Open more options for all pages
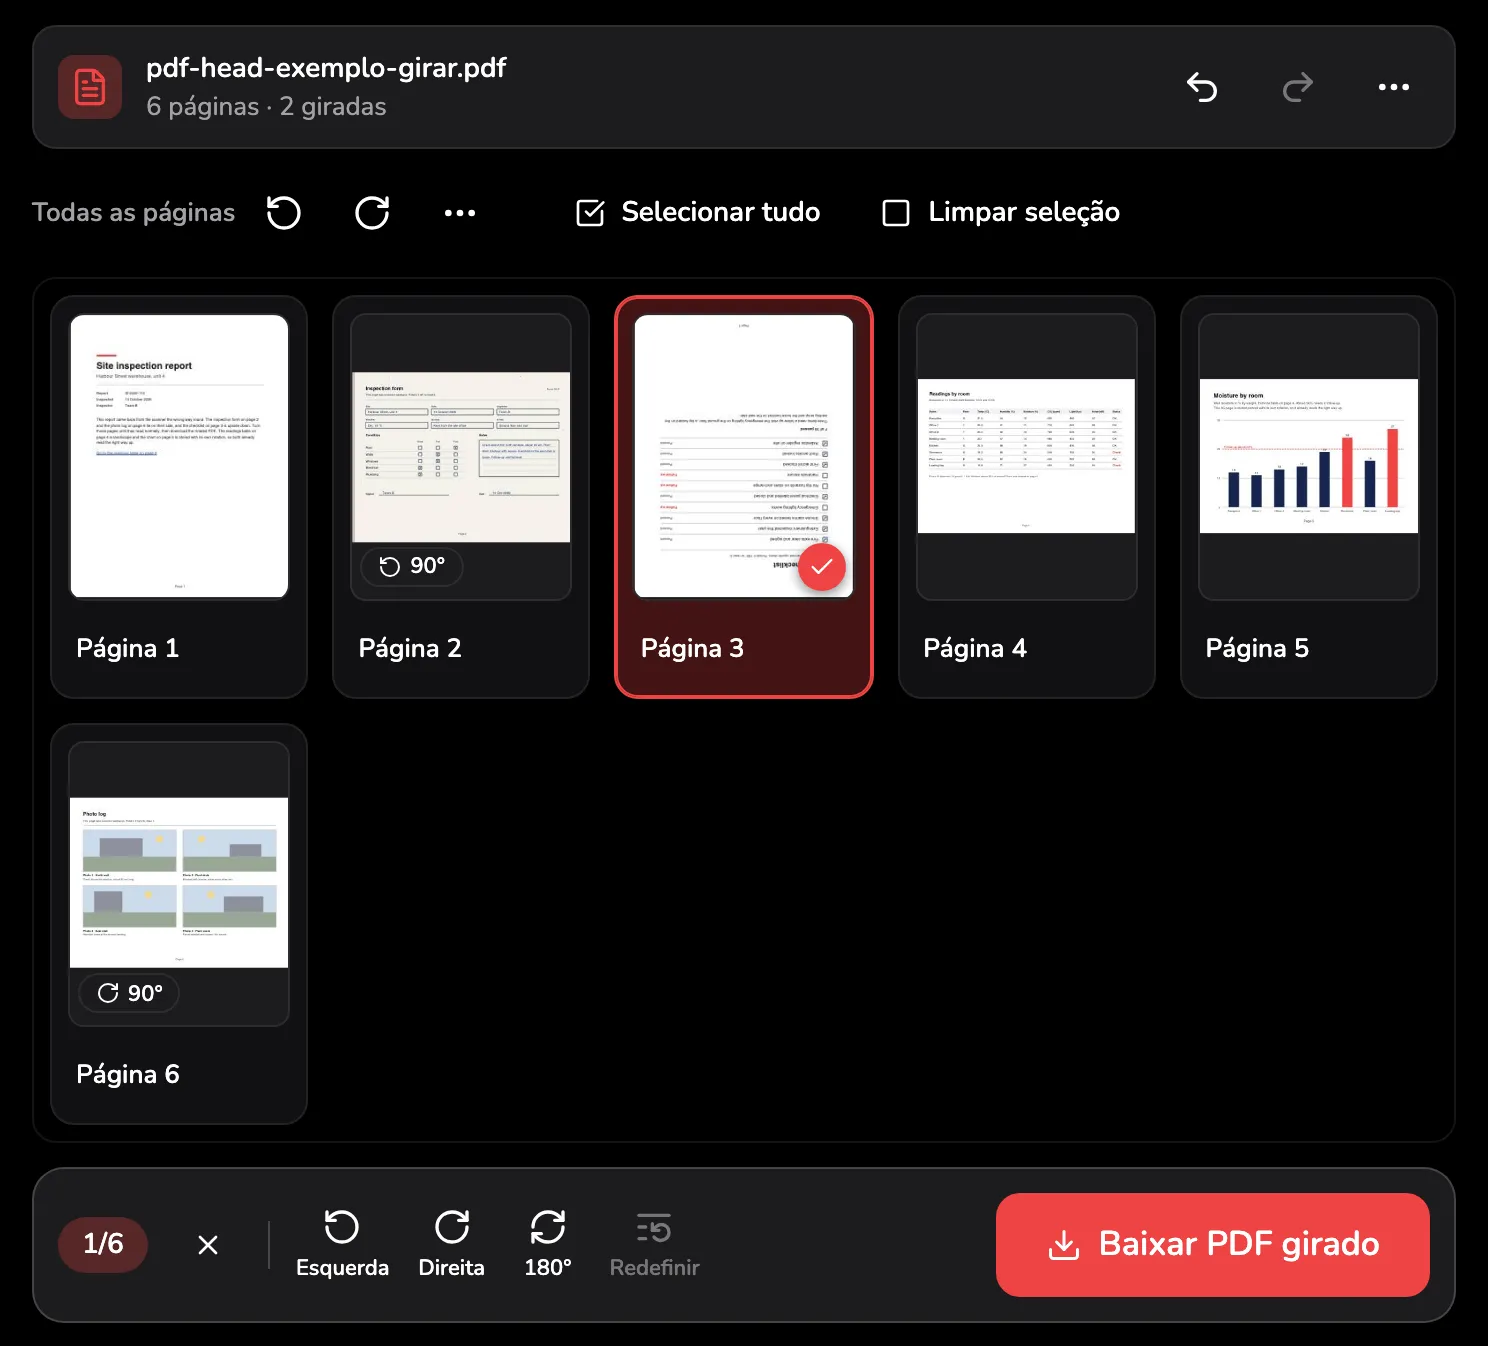Image resolution: width=1488 pixels, height=1346 pixels. pyautogui.click(x=460, y=212)
